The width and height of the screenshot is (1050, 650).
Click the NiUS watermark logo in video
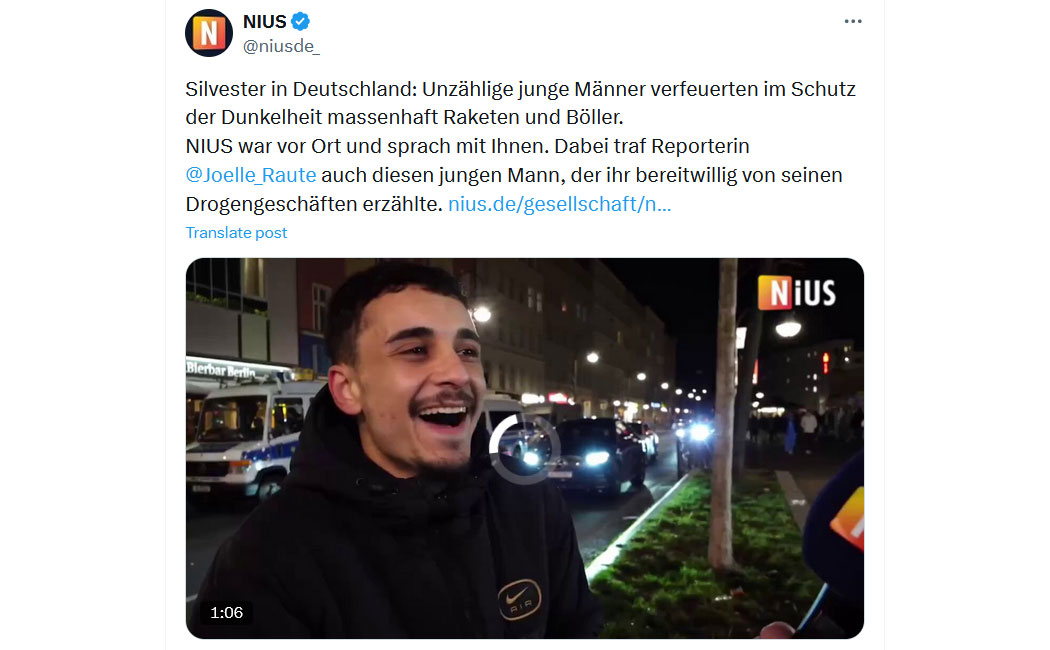pyautogui.click(x=797, y=293)
